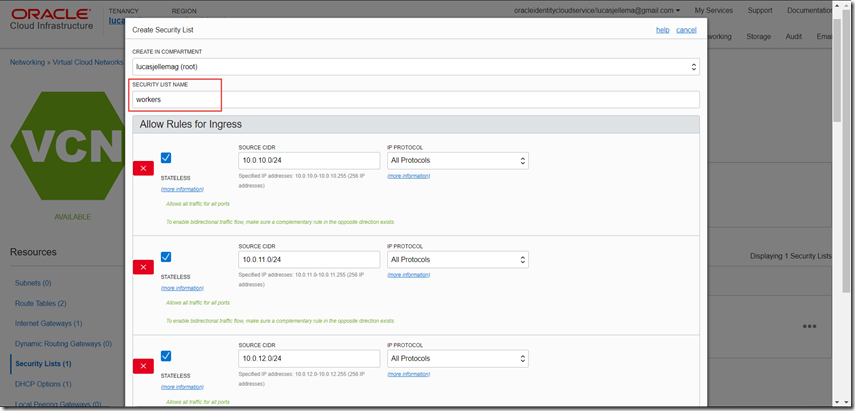This screenshot has width=855, height=411.
Task: Remove the 10.0.12.0/24 ingress rule
Action: 144,364
